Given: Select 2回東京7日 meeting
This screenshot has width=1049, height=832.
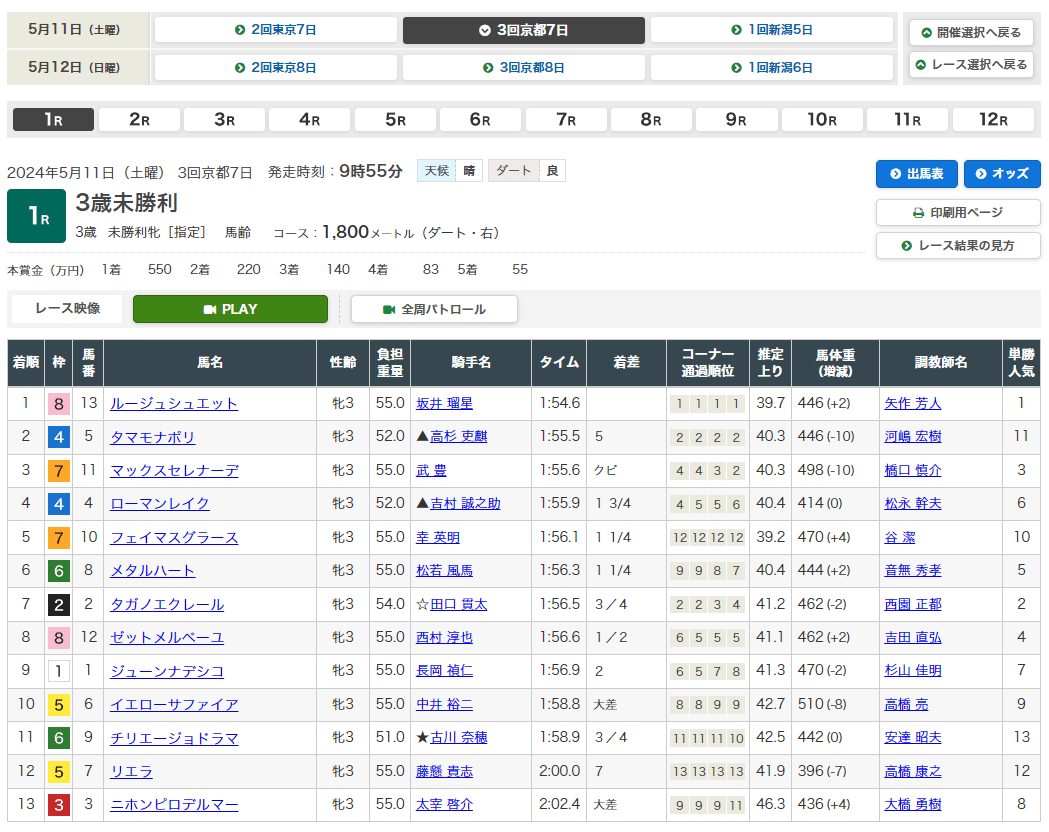Looking at the screenshot, I should (x=275, y=30).
